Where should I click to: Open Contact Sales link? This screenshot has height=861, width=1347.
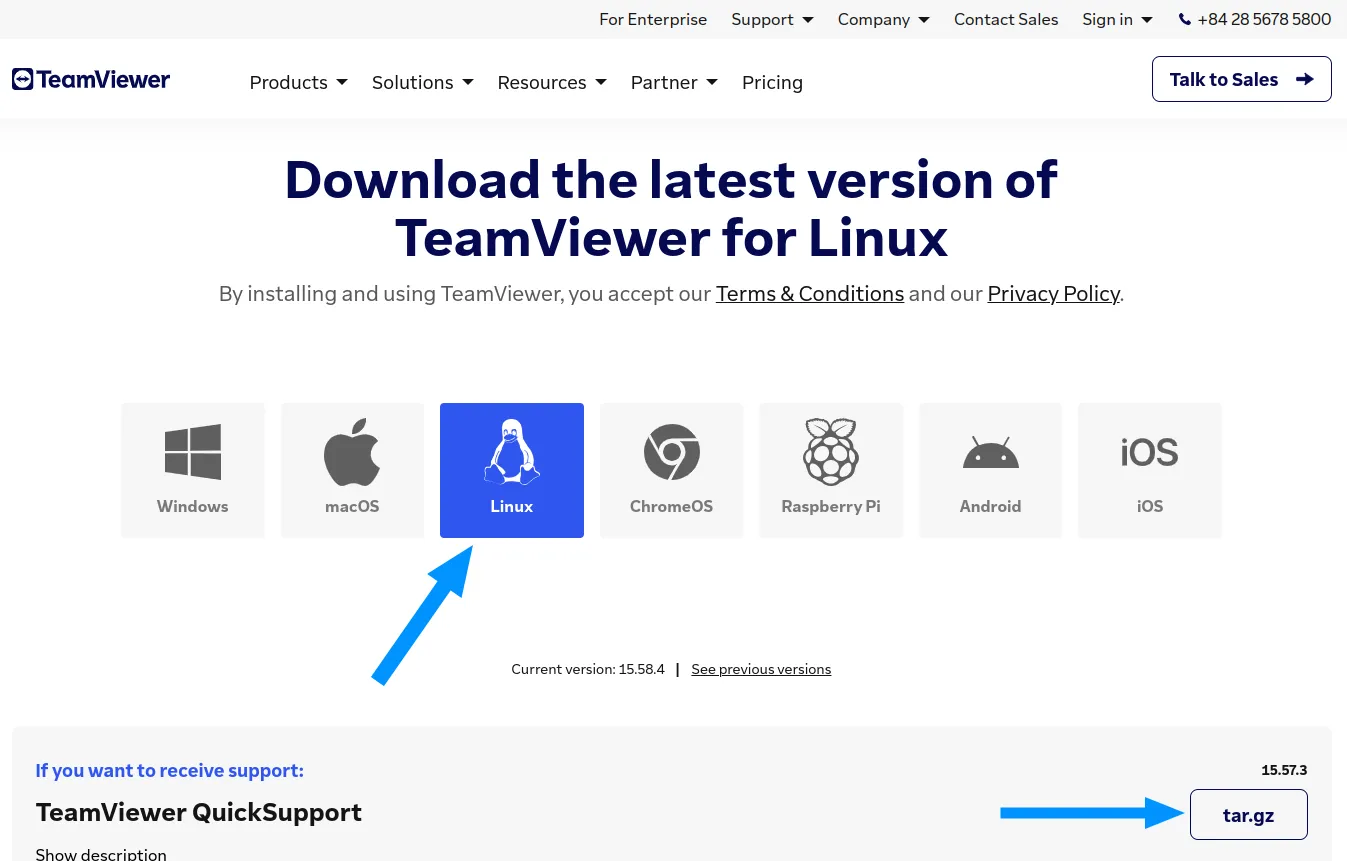(1006, 19)
